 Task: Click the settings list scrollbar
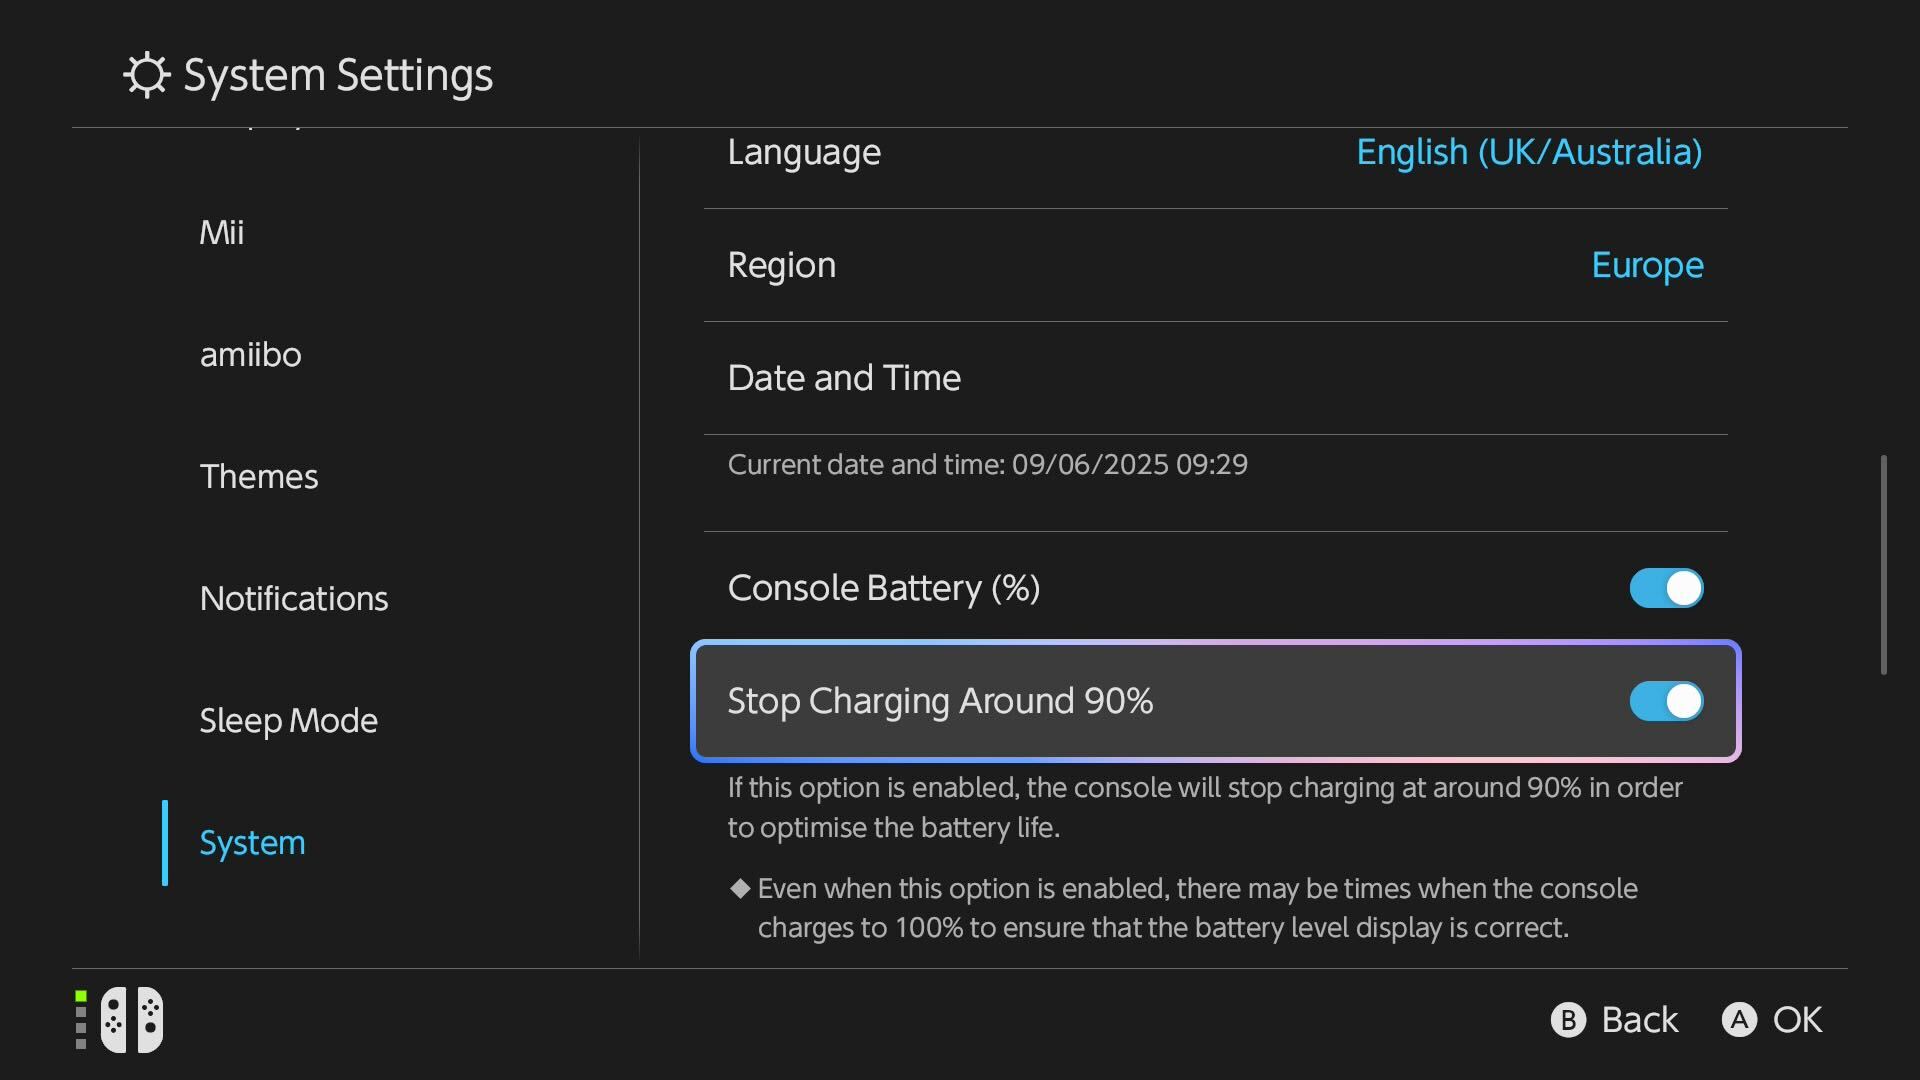(x=1884, y=565)
